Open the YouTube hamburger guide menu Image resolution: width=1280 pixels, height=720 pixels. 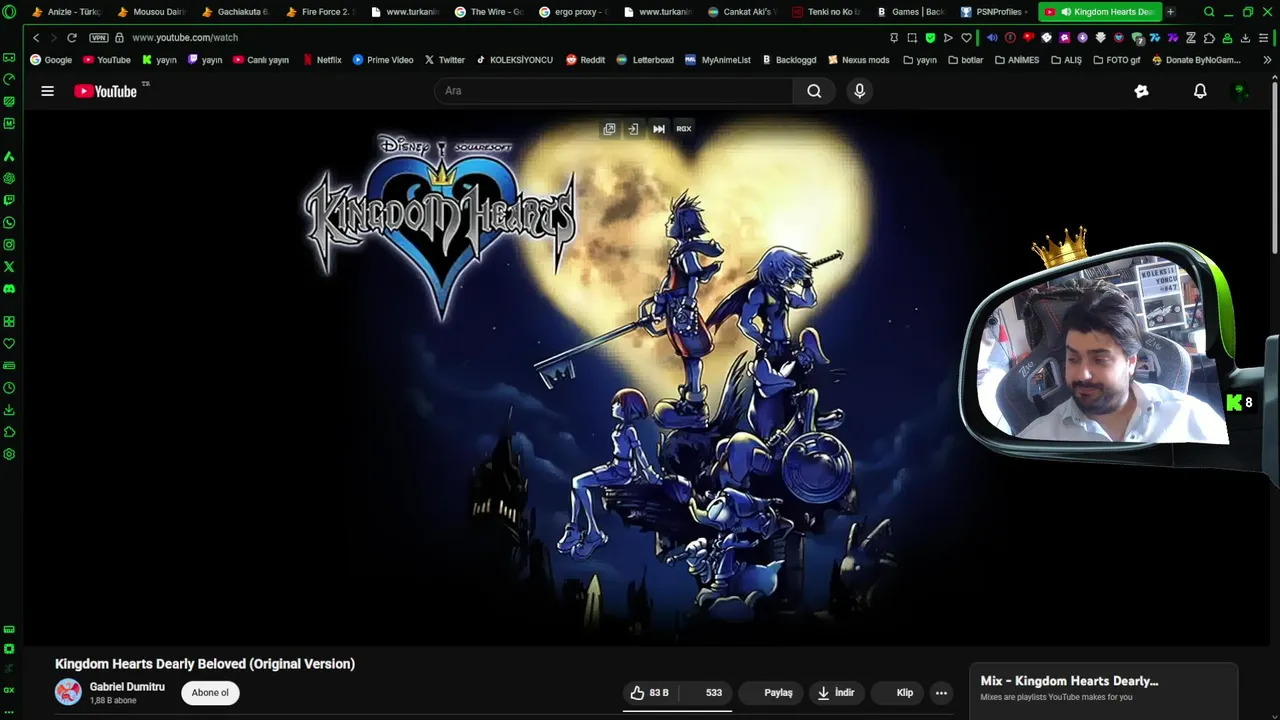click(47, 91)
